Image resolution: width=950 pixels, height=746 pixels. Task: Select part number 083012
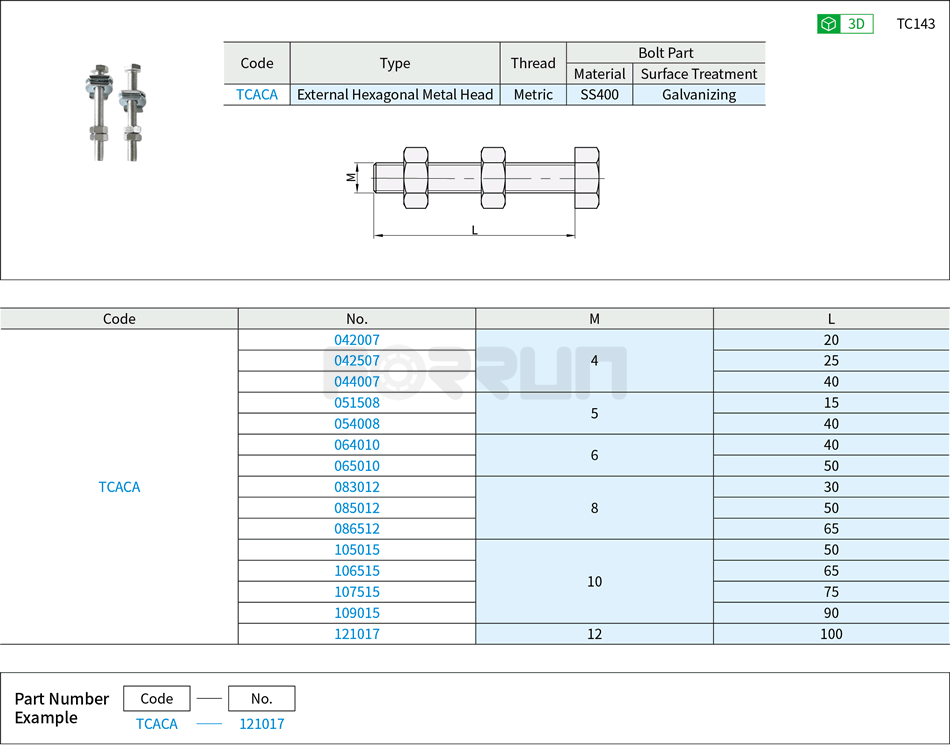pos(356,487)
